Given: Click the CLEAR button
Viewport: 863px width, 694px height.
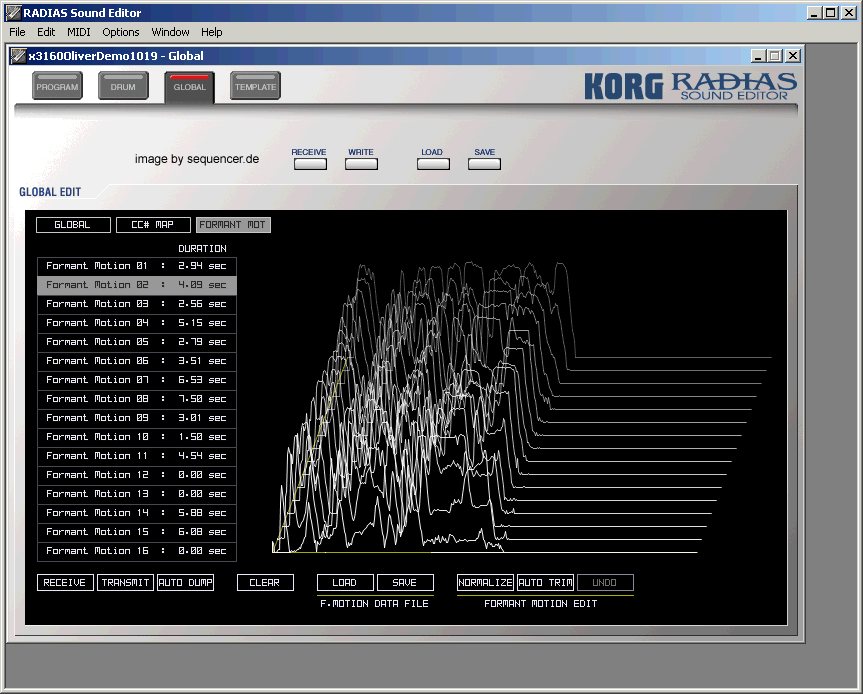Looking at the screenshot, I should (265, 582).
